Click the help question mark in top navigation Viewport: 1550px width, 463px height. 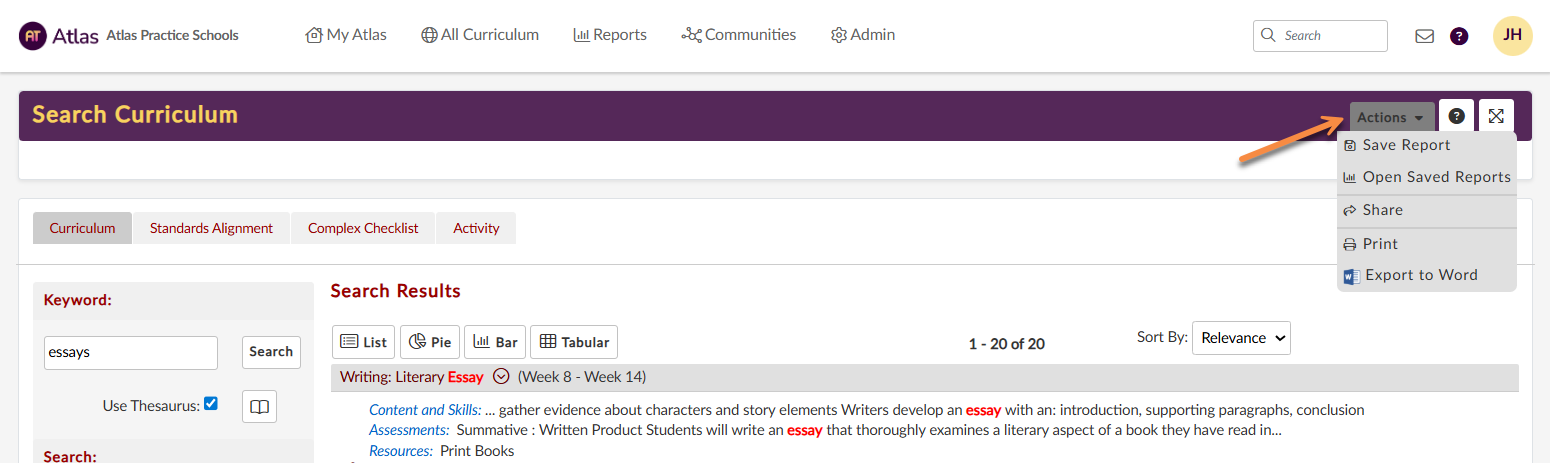1459,36
